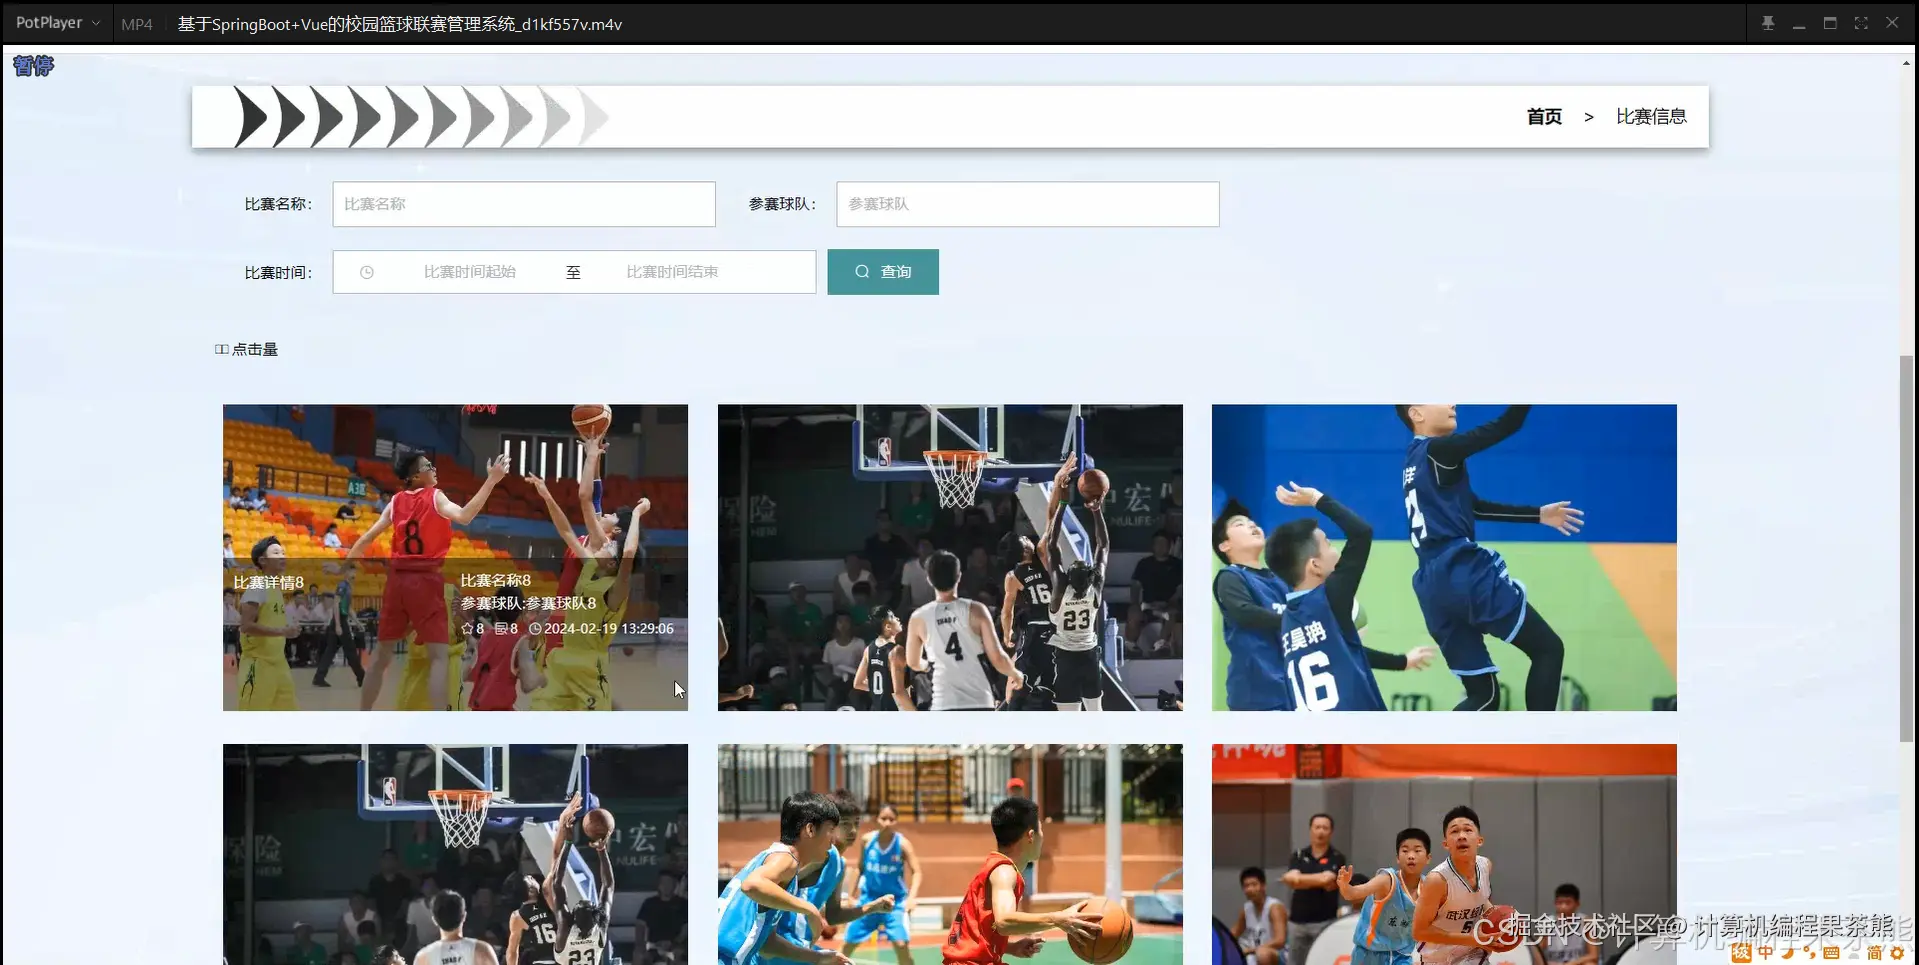Click the video file title in title bar
1919x965 pixels.
point(400,24)
